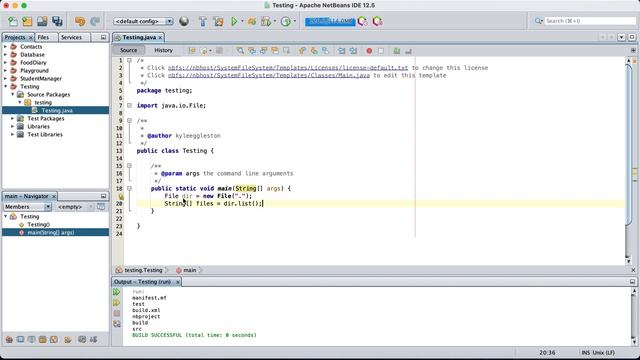Open the license-default.txt link
This screenshot has width=640, height=360.
tap(288, 68)
